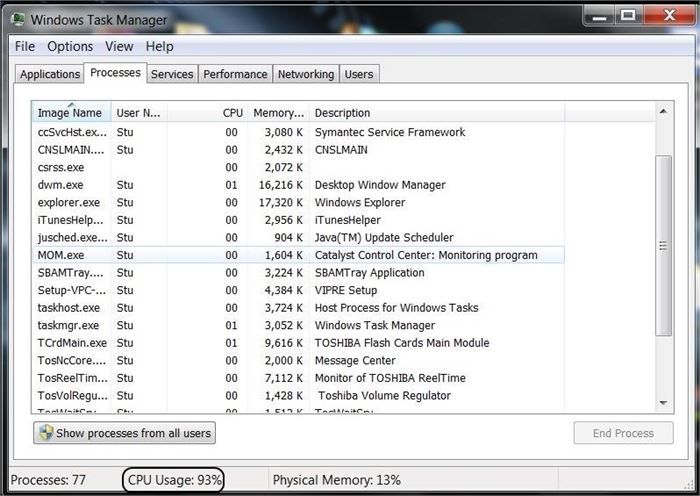The height and width of the screenshot is (496, 700).
Task: Switch to the Applications tab
Action: click(50, 74)
